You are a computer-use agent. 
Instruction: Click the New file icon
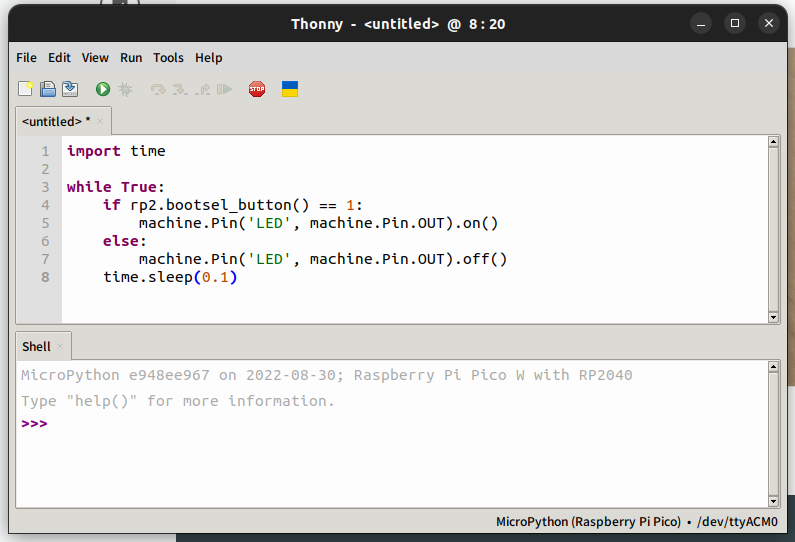pyautogui.click(x=25, y=89)
